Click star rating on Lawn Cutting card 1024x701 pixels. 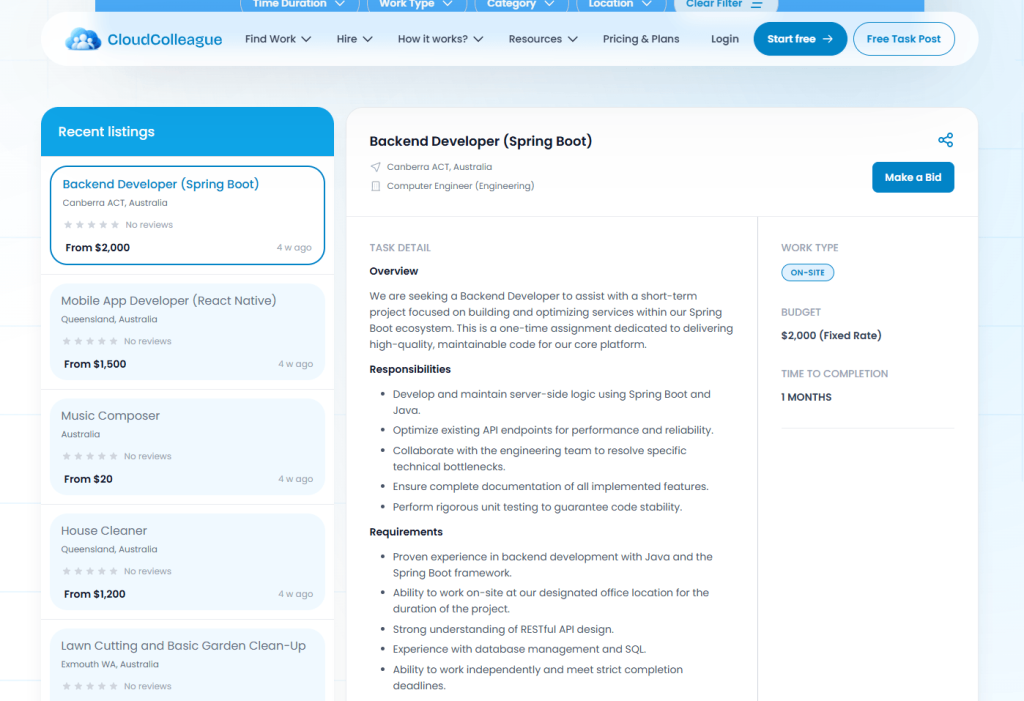(x=90, y=686)
